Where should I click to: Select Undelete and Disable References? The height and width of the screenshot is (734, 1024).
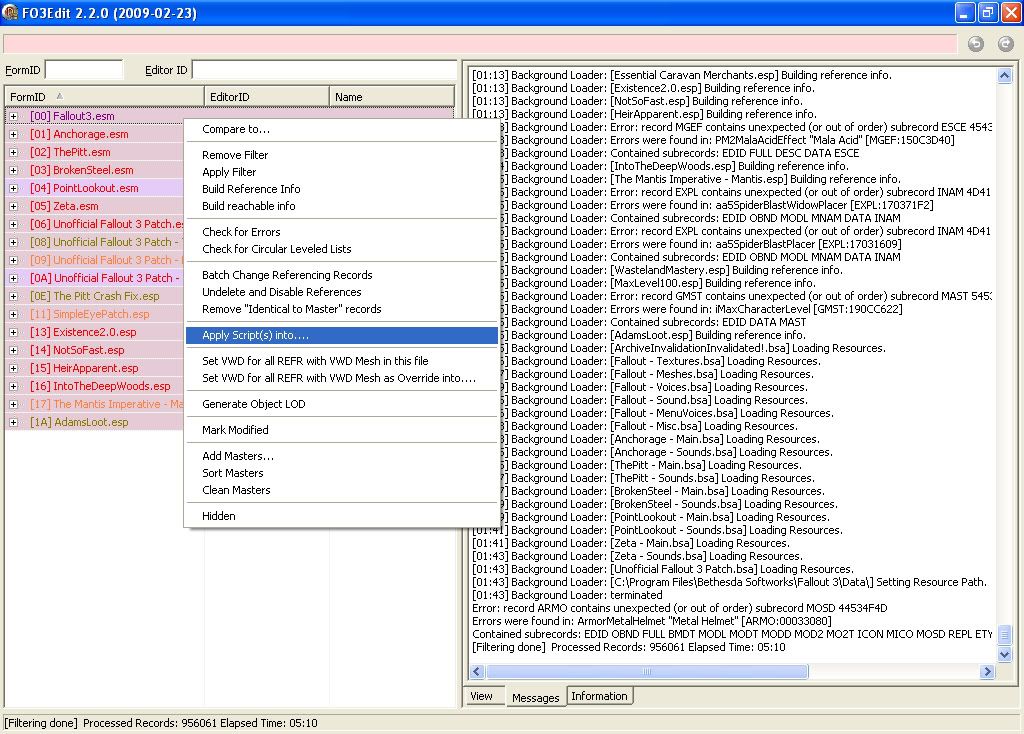coord(342,293)
